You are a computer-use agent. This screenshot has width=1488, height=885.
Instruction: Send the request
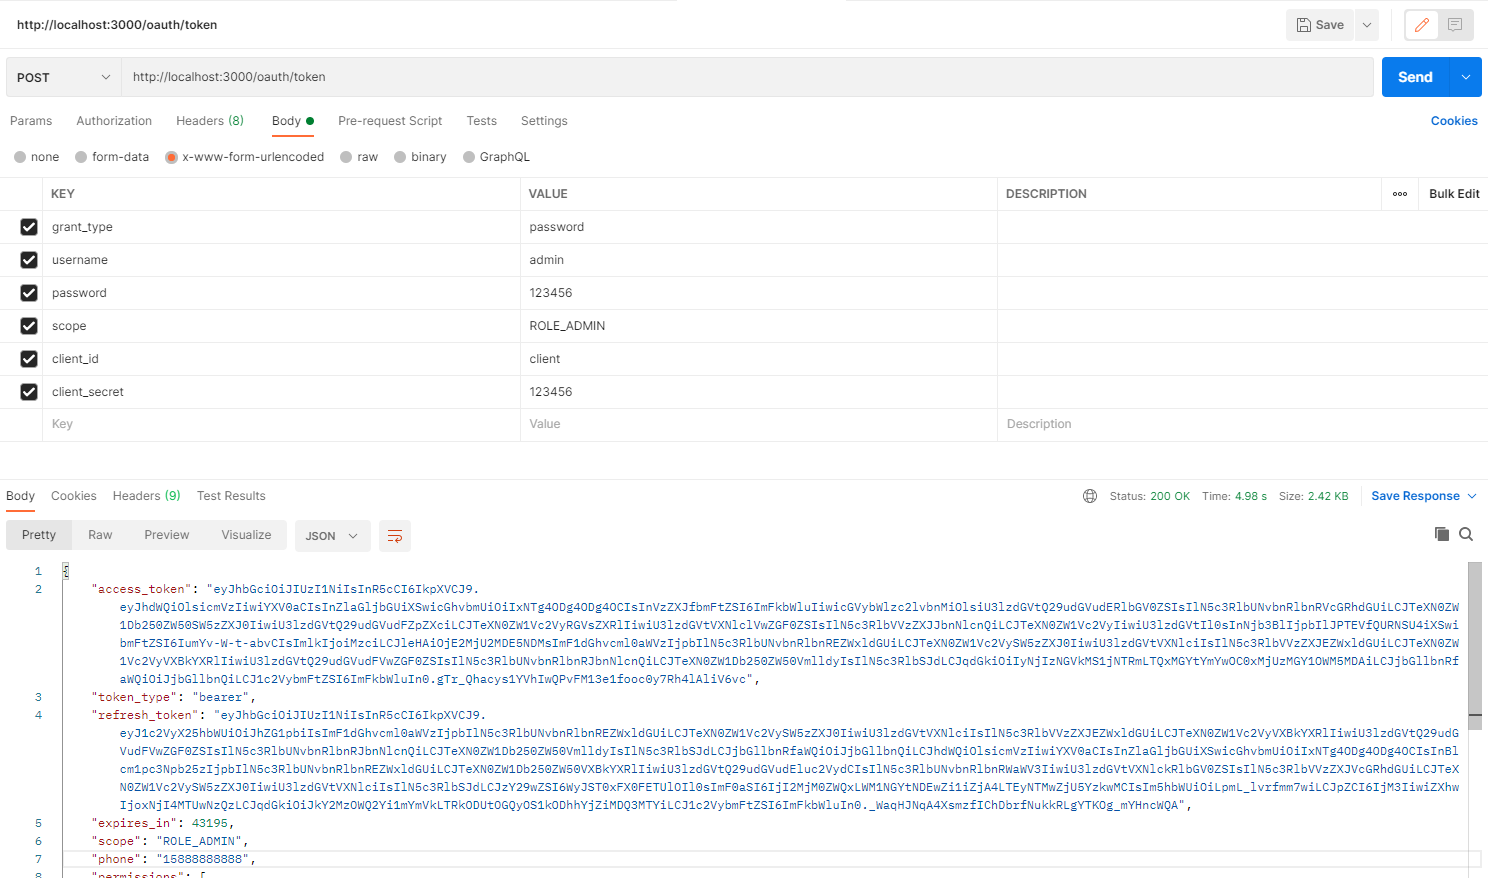pyautogui.click(x=1415, y=77)
